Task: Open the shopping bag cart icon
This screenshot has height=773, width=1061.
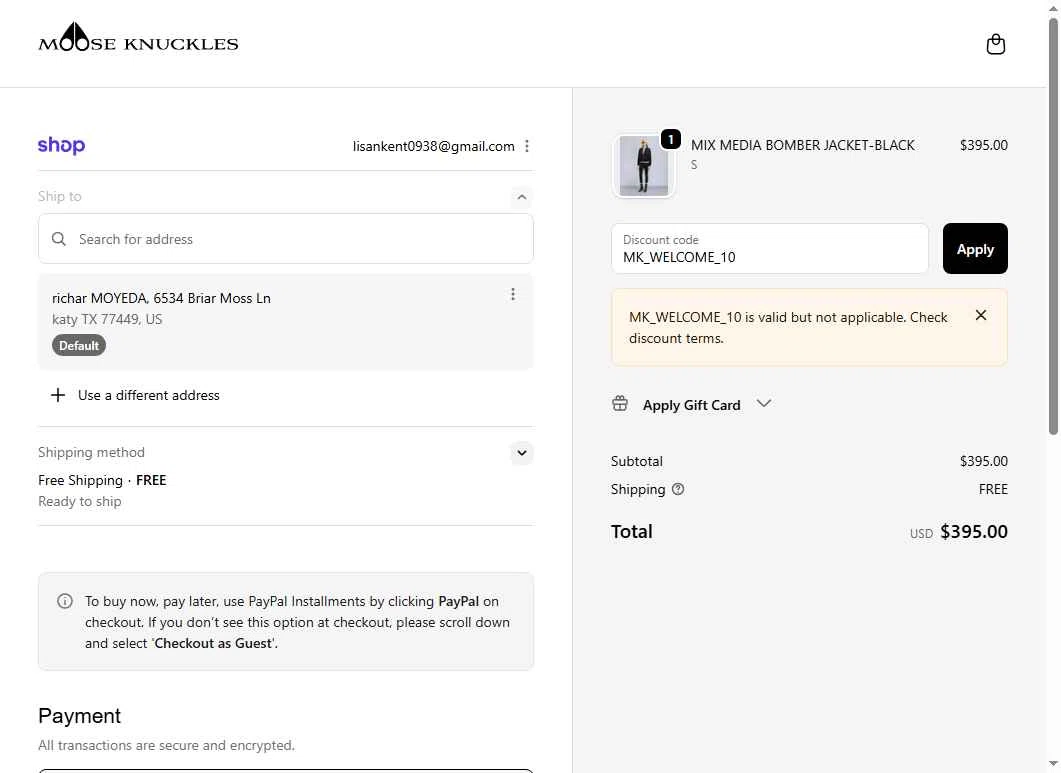Action: tap(995, 44)
